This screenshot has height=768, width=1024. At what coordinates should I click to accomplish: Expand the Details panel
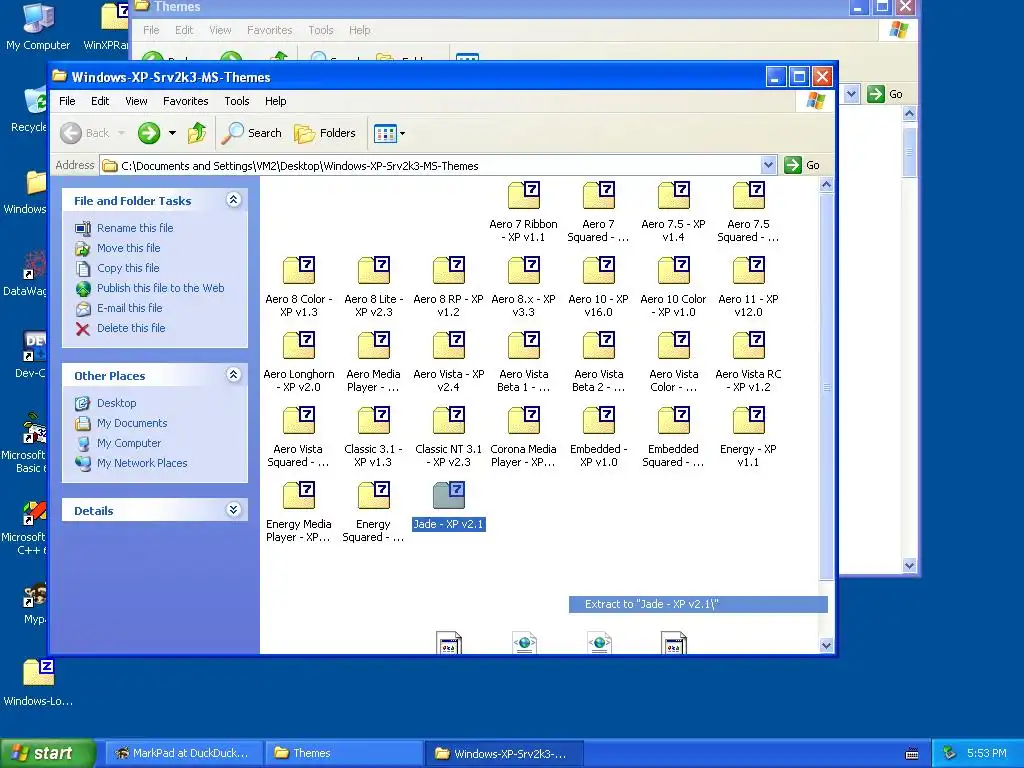click(233, 510)
